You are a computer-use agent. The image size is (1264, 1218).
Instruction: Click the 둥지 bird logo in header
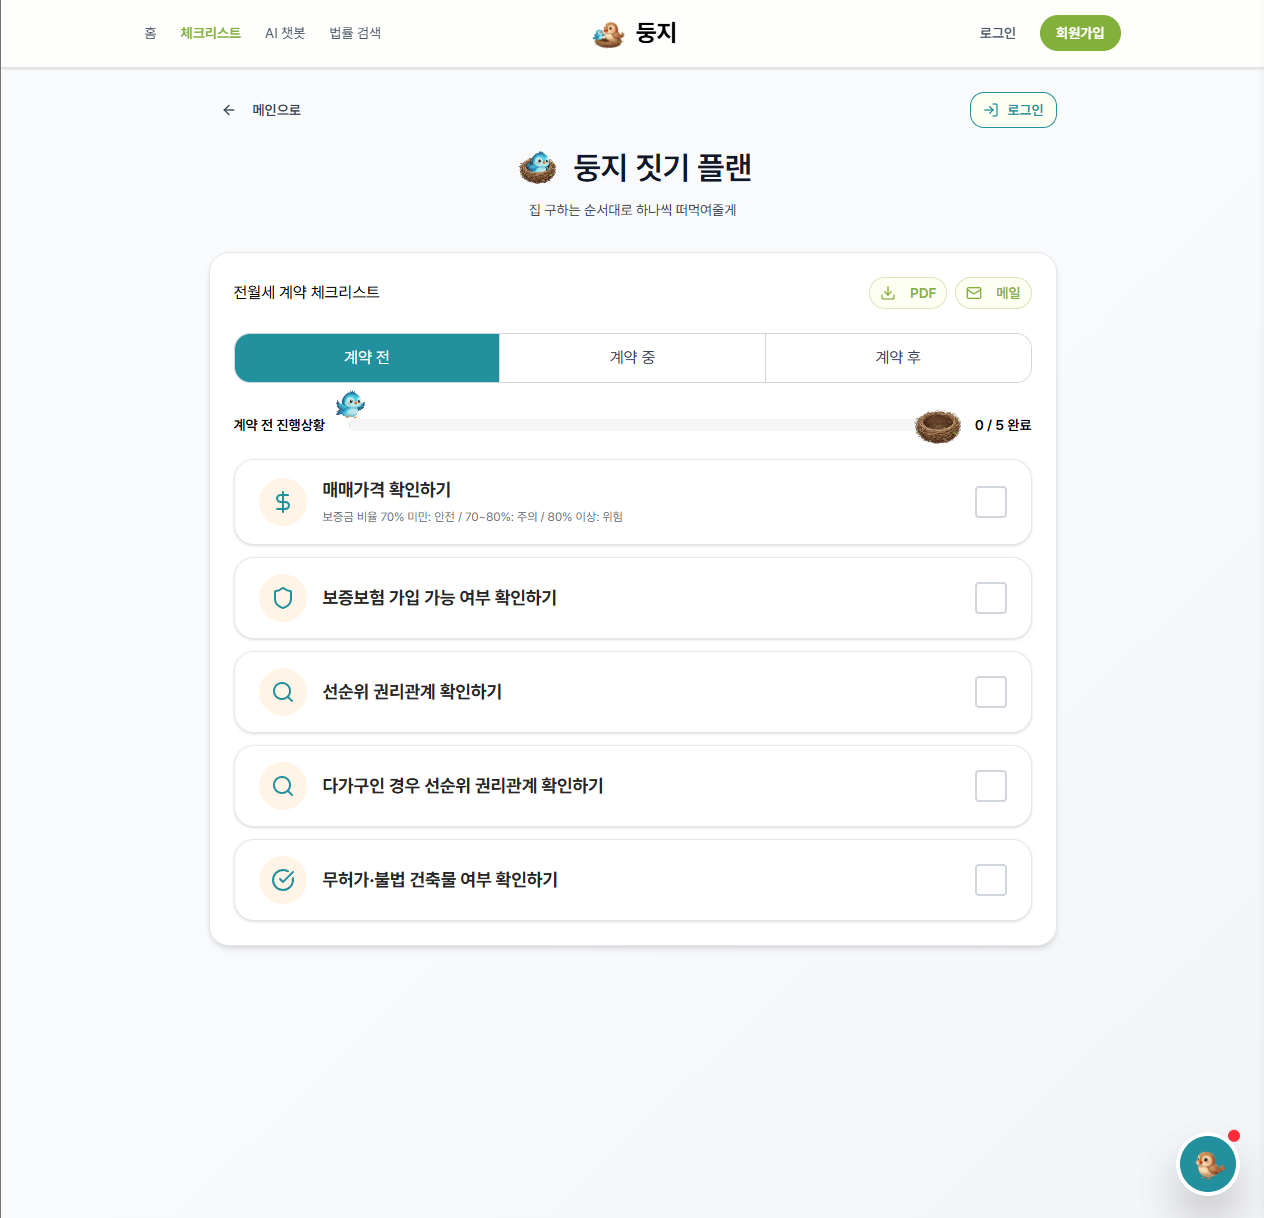coord(608,34)
